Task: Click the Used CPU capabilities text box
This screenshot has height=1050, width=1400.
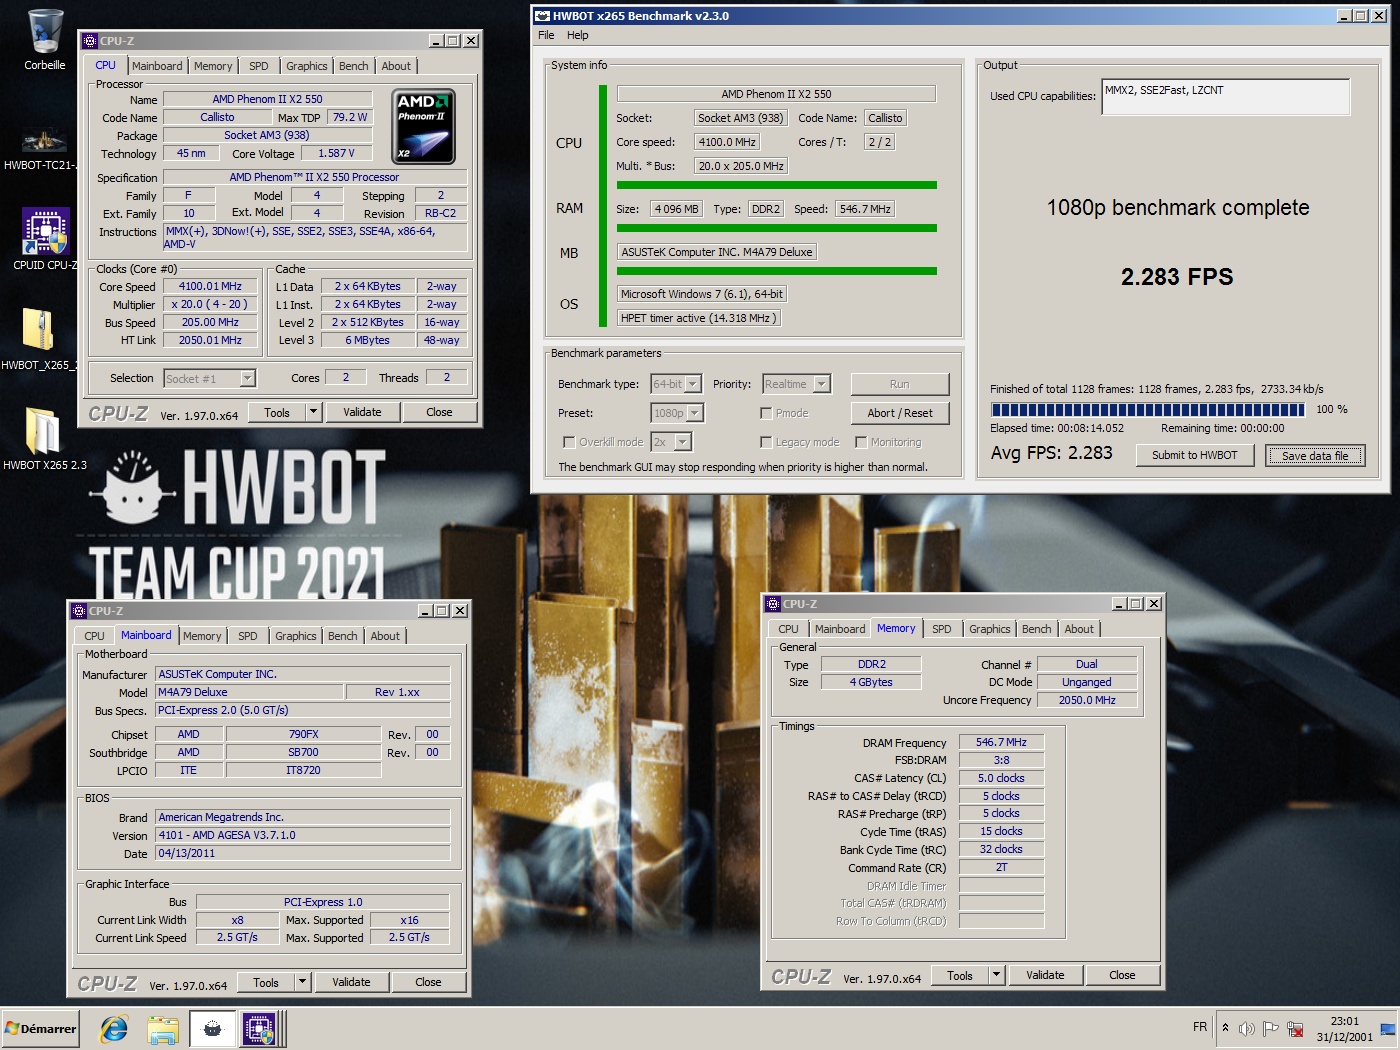Action: pyautogui.click(x=1226, y=97)
